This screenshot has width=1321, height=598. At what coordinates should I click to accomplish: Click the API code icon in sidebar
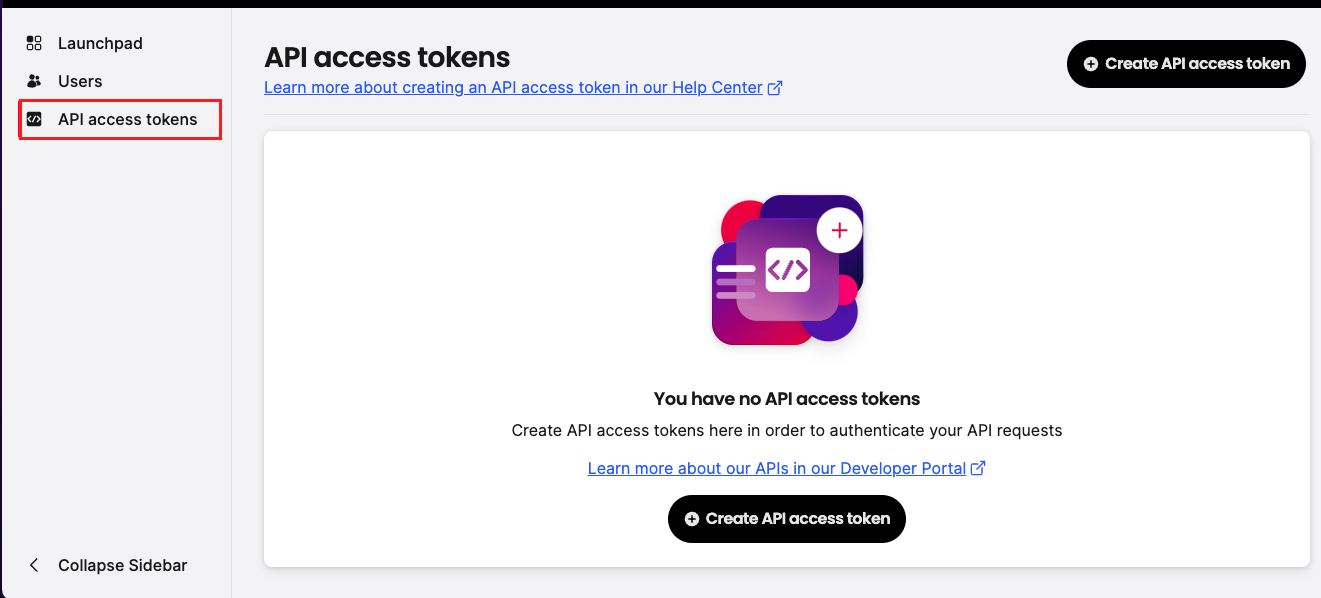(34, 119)
